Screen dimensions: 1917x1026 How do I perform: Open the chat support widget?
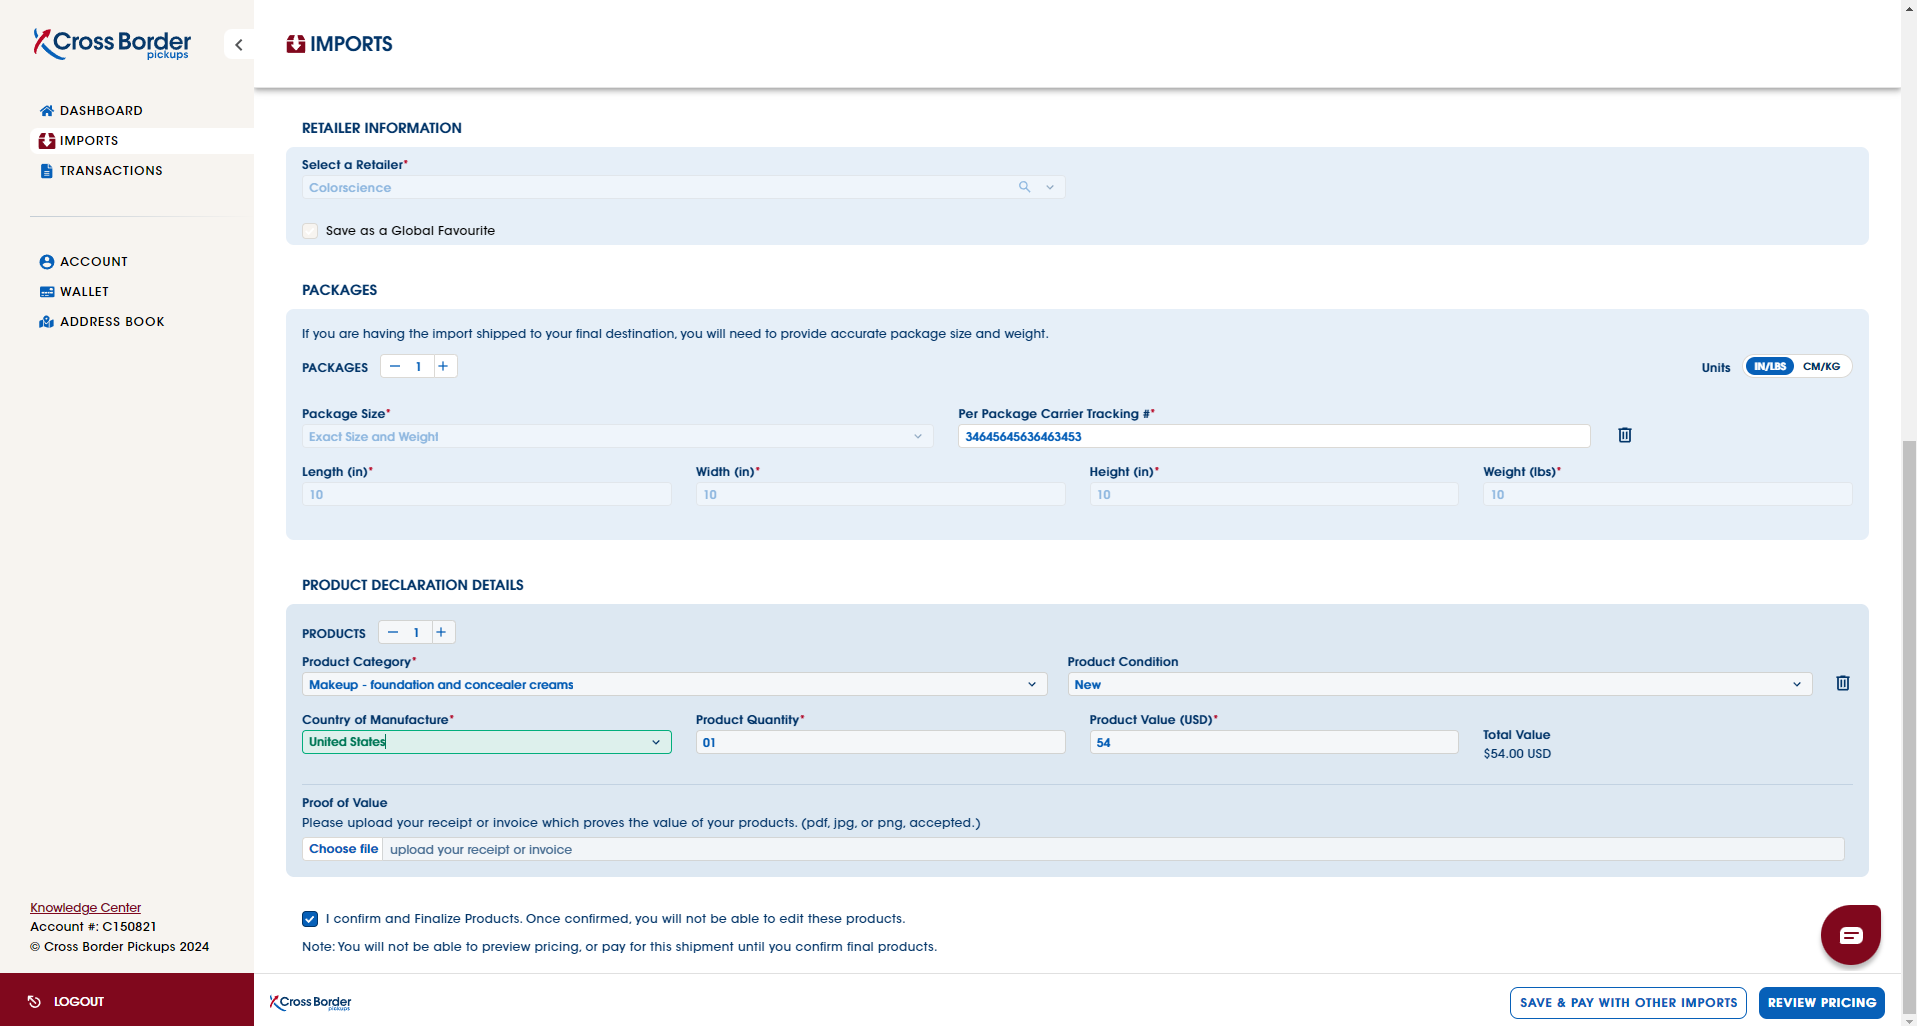[x=1851, y=935]
